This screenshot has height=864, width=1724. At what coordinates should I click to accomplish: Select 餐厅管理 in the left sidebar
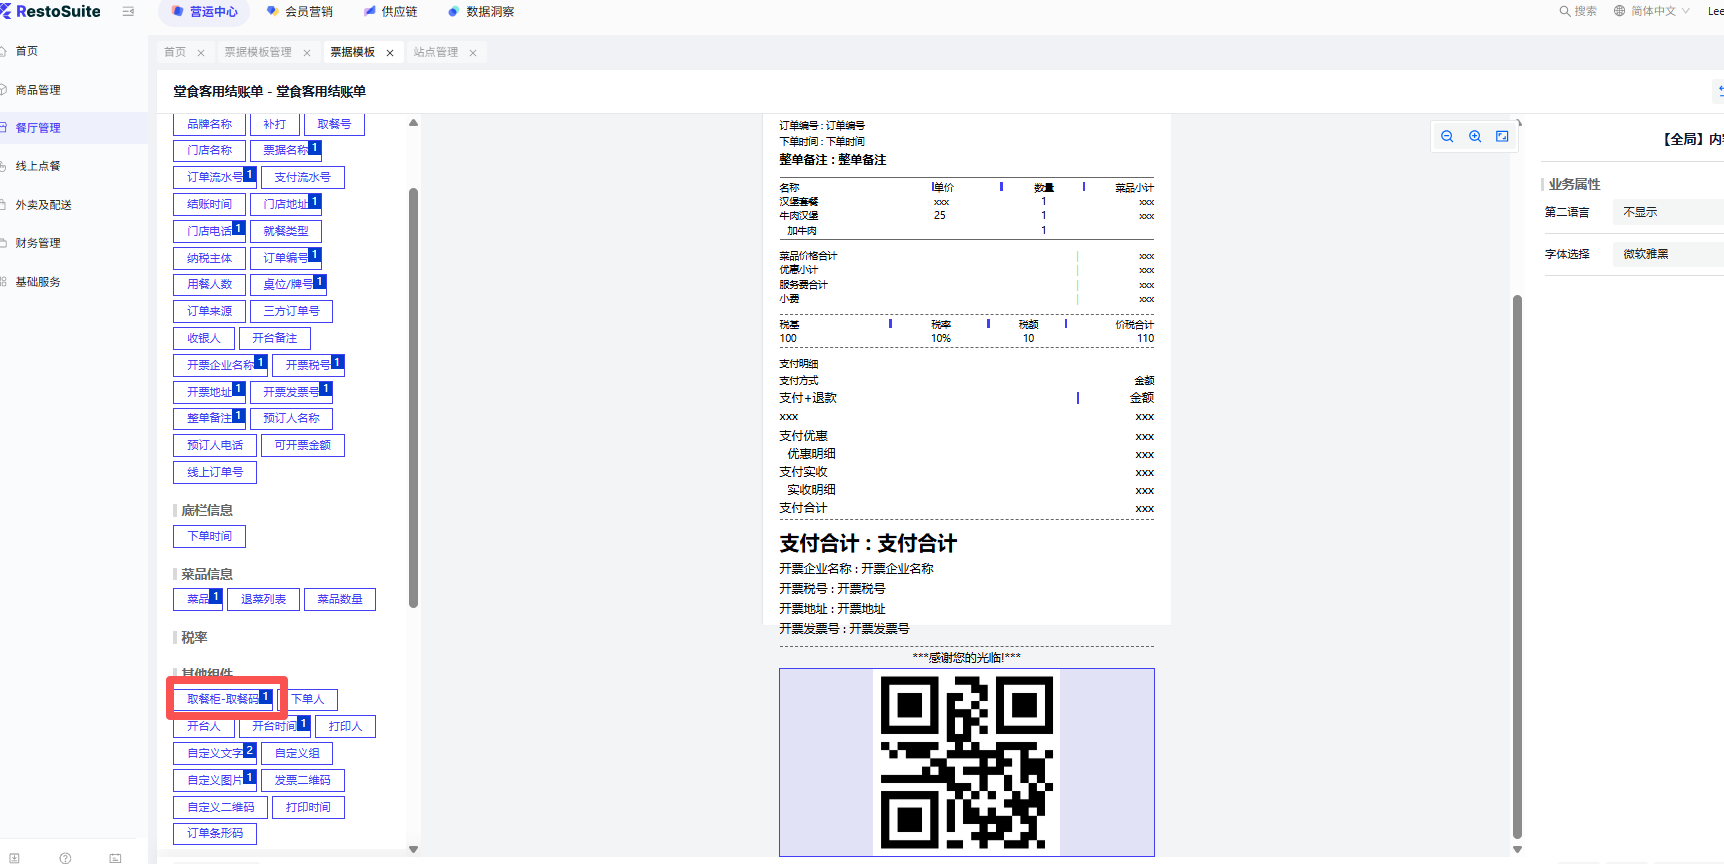(x=38, y=128)
